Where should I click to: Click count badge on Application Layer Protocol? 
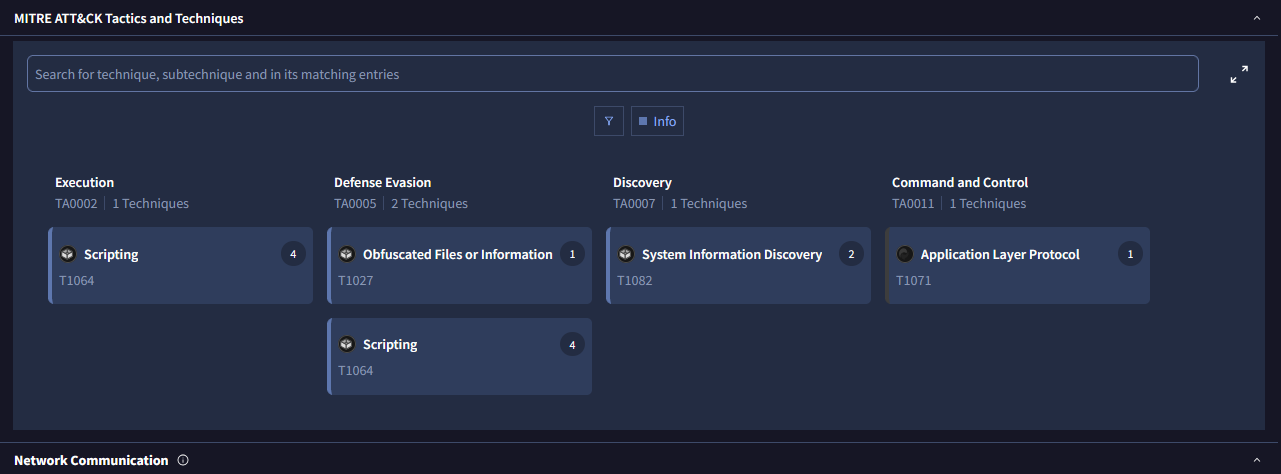pos(1130,254)
